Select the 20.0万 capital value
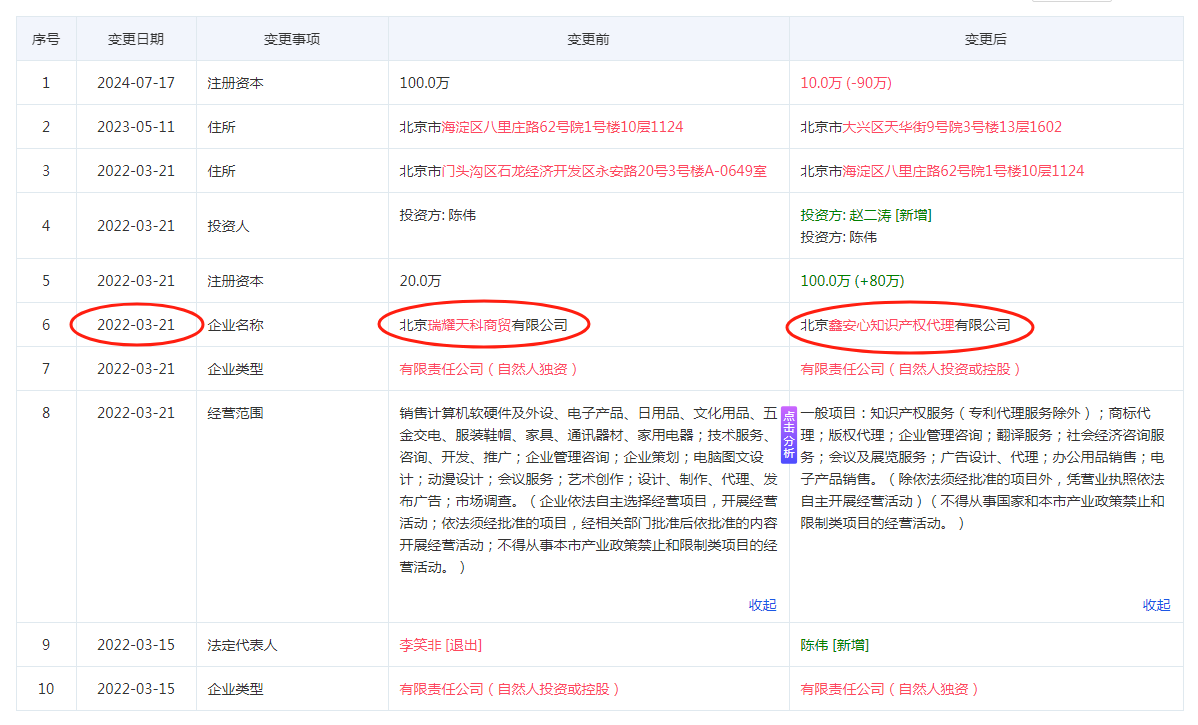 pos(420,281)
